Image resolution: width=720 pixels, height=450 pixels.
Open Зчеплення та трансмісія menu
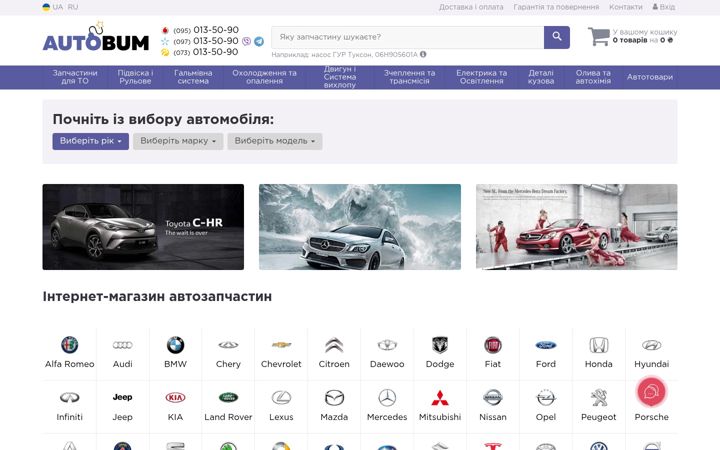409,77
